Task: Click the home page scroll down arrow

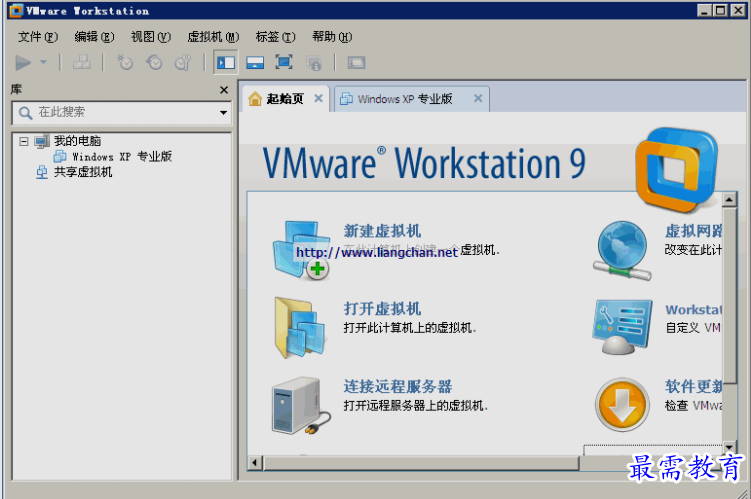Action: click(729, 448)
